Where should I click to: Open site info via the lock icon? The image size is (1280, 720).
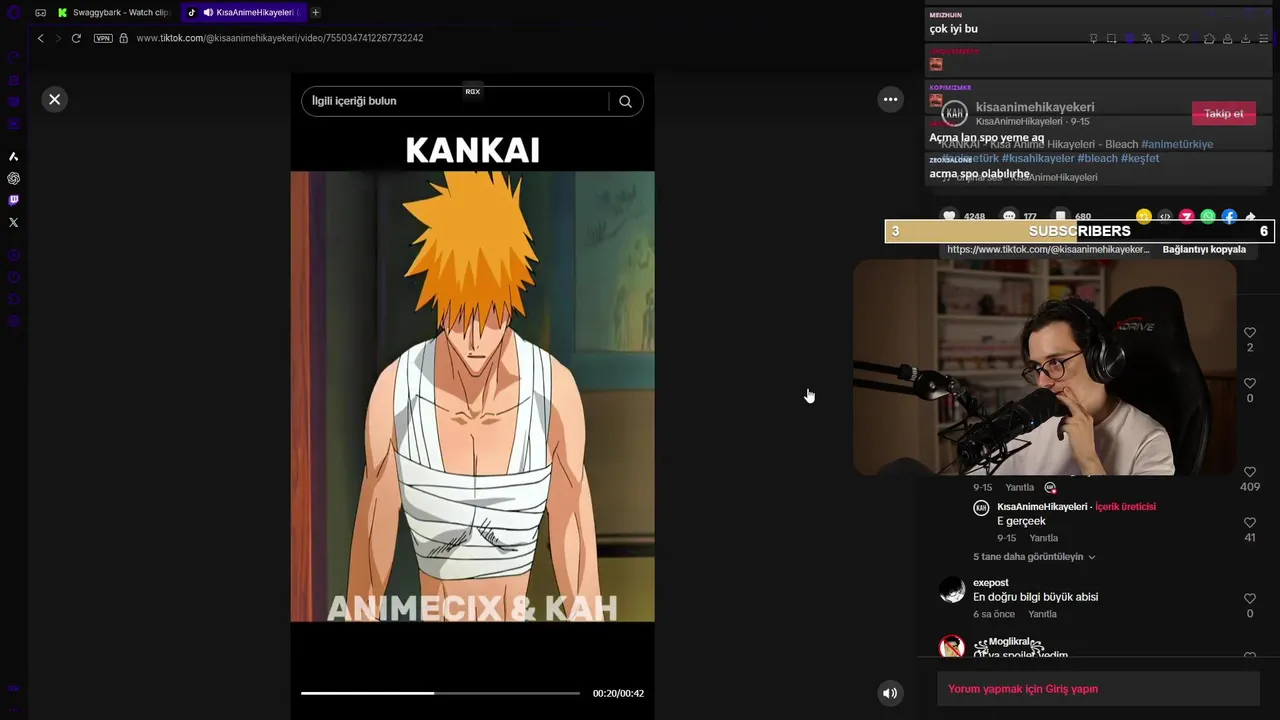click(124, 38)
